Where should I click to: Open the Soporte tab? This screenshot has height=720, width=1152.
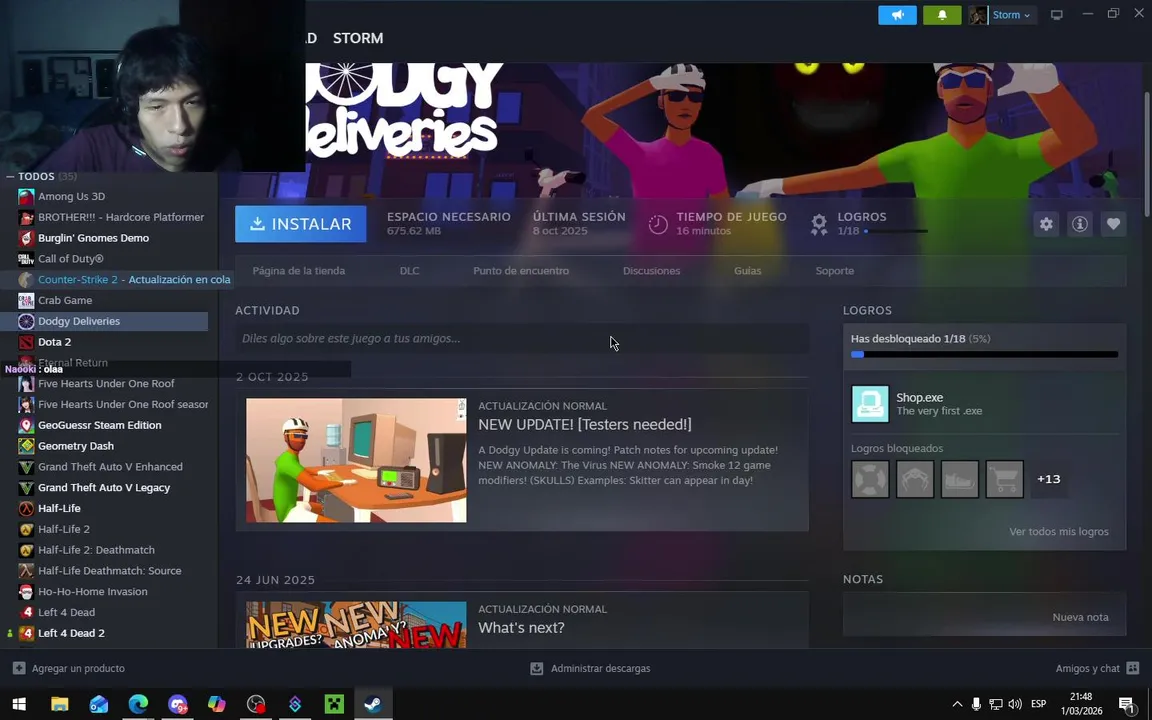[x=835, y=271]
